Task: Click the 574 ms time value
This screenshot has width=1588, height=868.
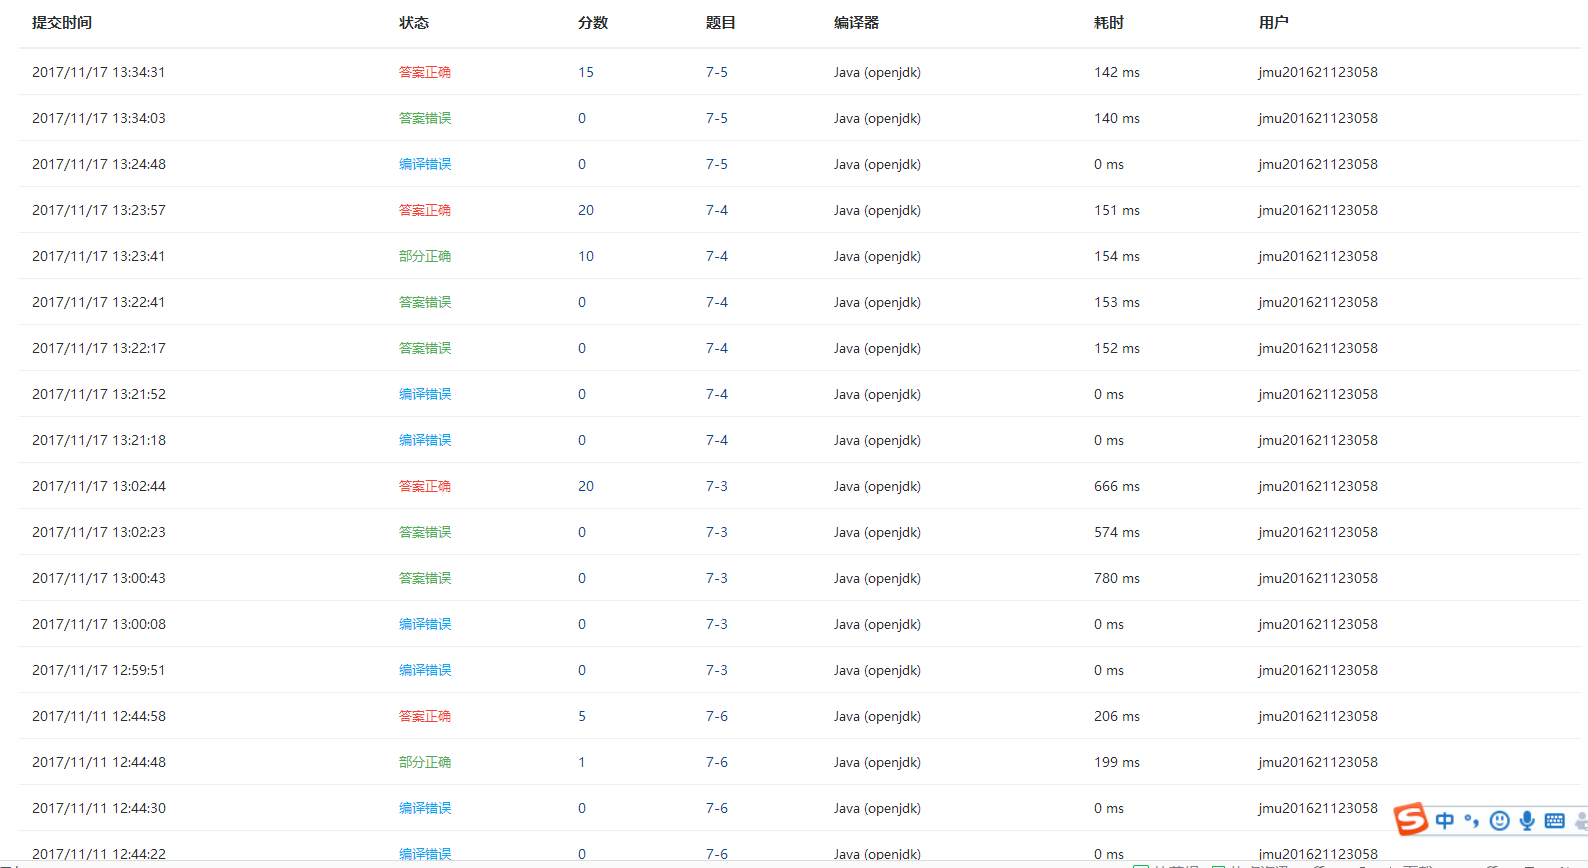Action: tap(1117, 532)
